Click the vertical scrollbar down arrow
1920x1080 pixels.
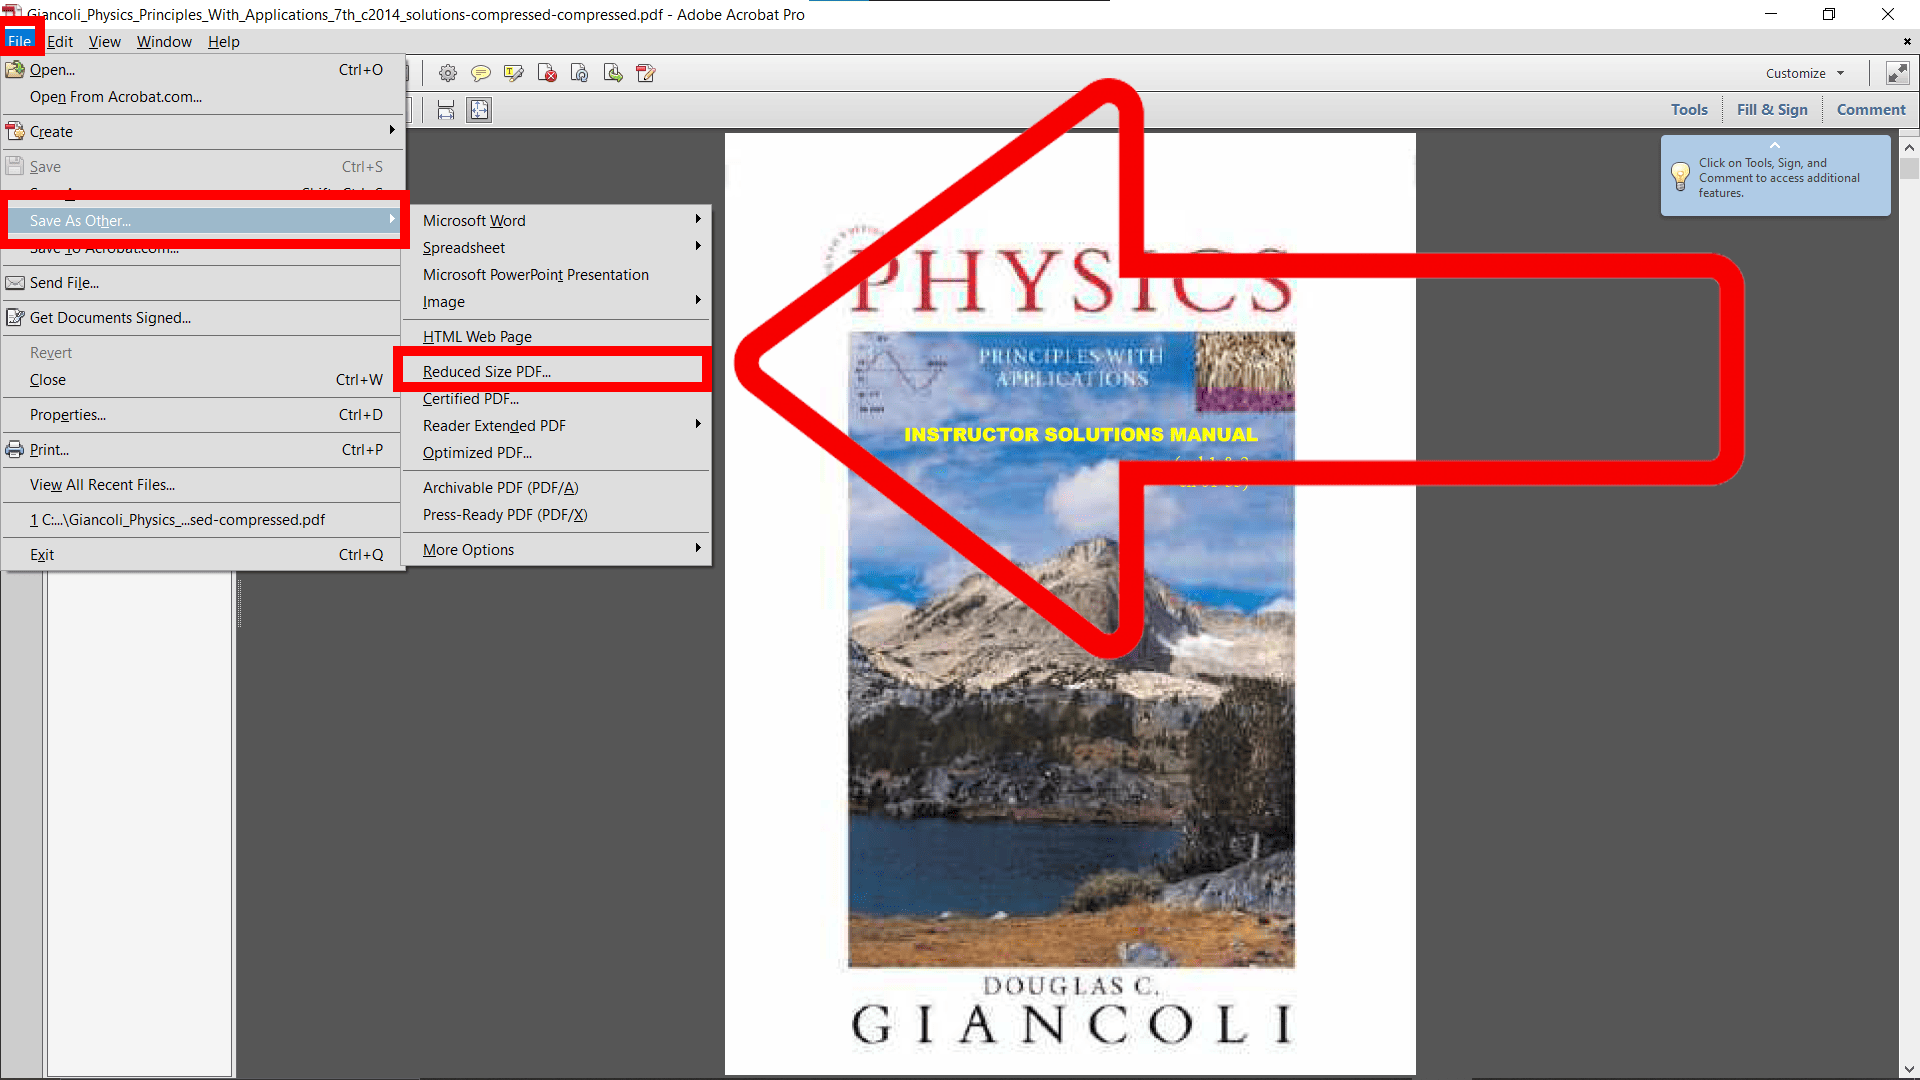tap(1910, 1069)
